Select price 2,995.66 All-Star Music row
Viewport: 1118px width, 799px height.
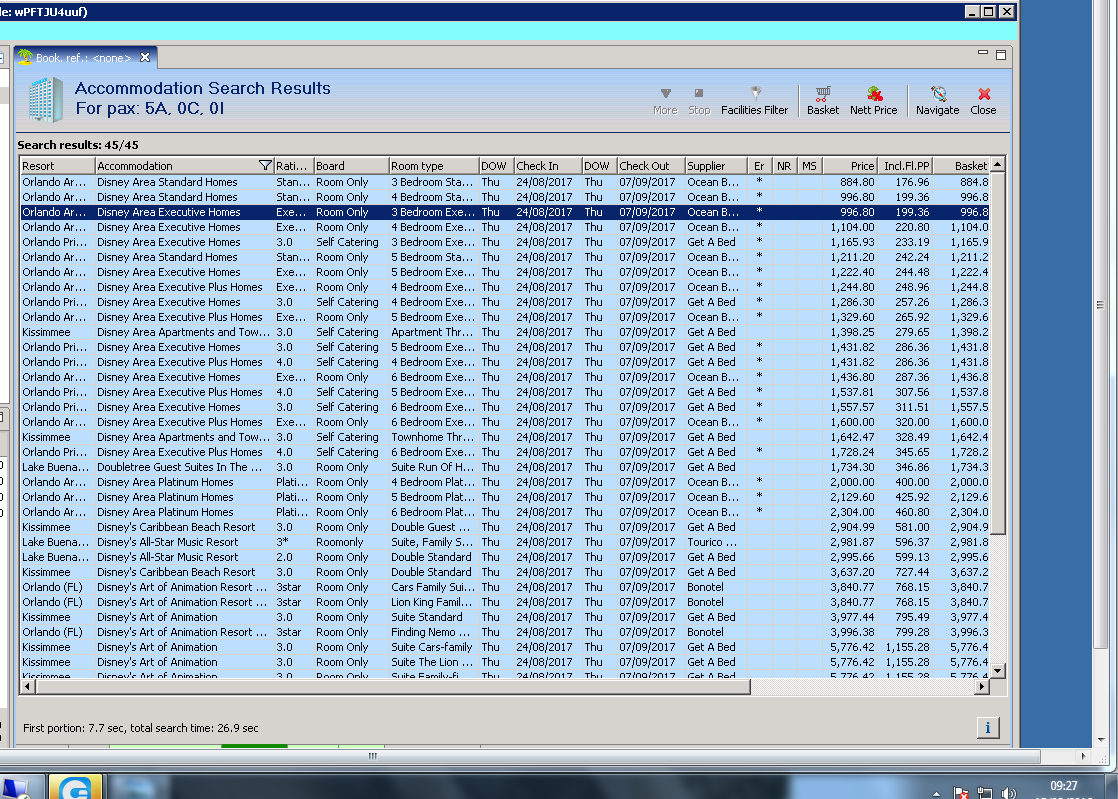point(505,557)
